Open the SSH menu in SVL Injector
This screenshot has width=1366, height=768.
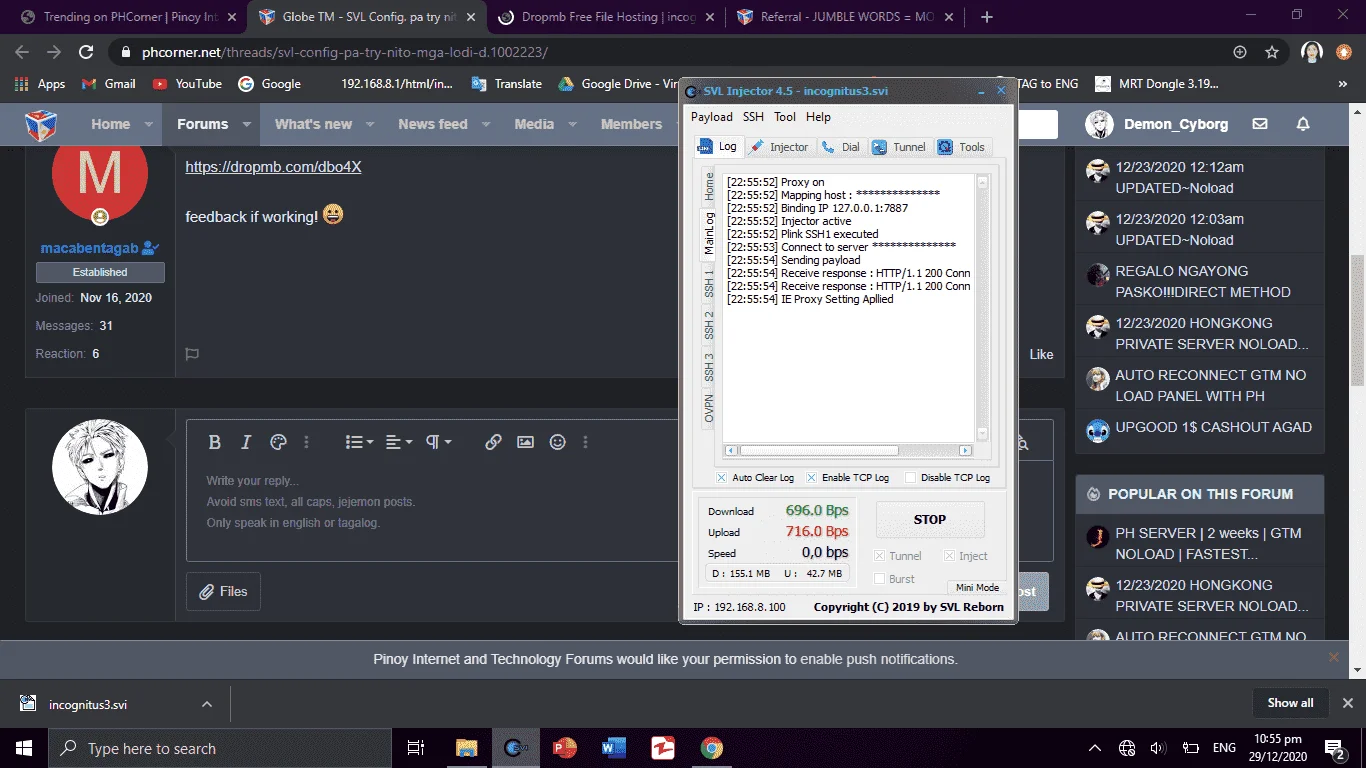click(x=753, y=117)
